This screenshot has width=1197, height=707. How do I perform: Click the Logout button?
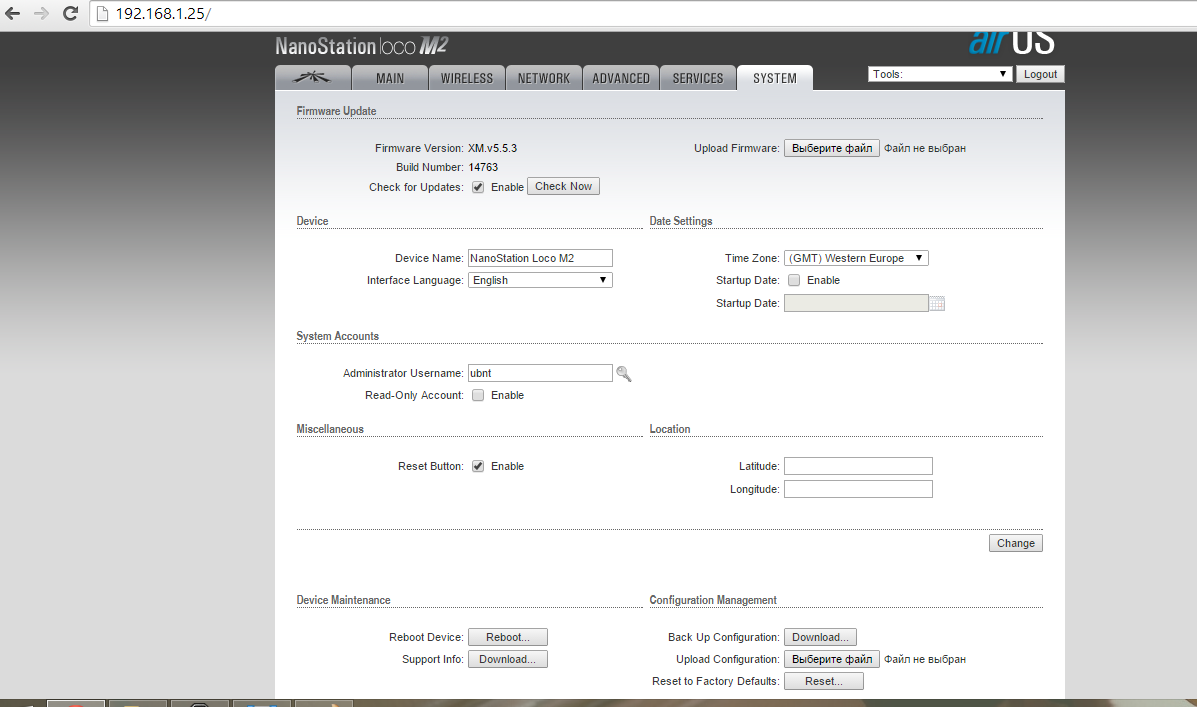[1040, 74]
